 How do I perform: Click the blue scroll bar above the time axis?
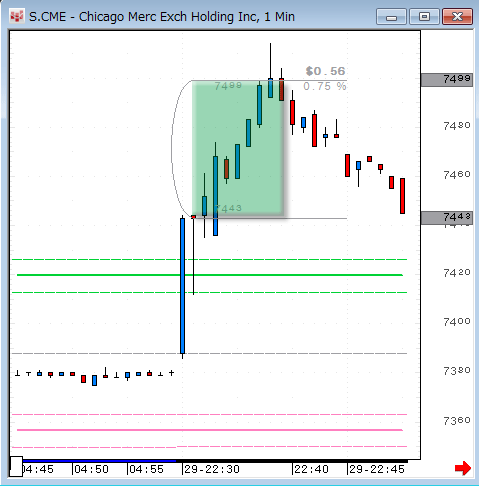pyautogui.click(x=99, y=461)
